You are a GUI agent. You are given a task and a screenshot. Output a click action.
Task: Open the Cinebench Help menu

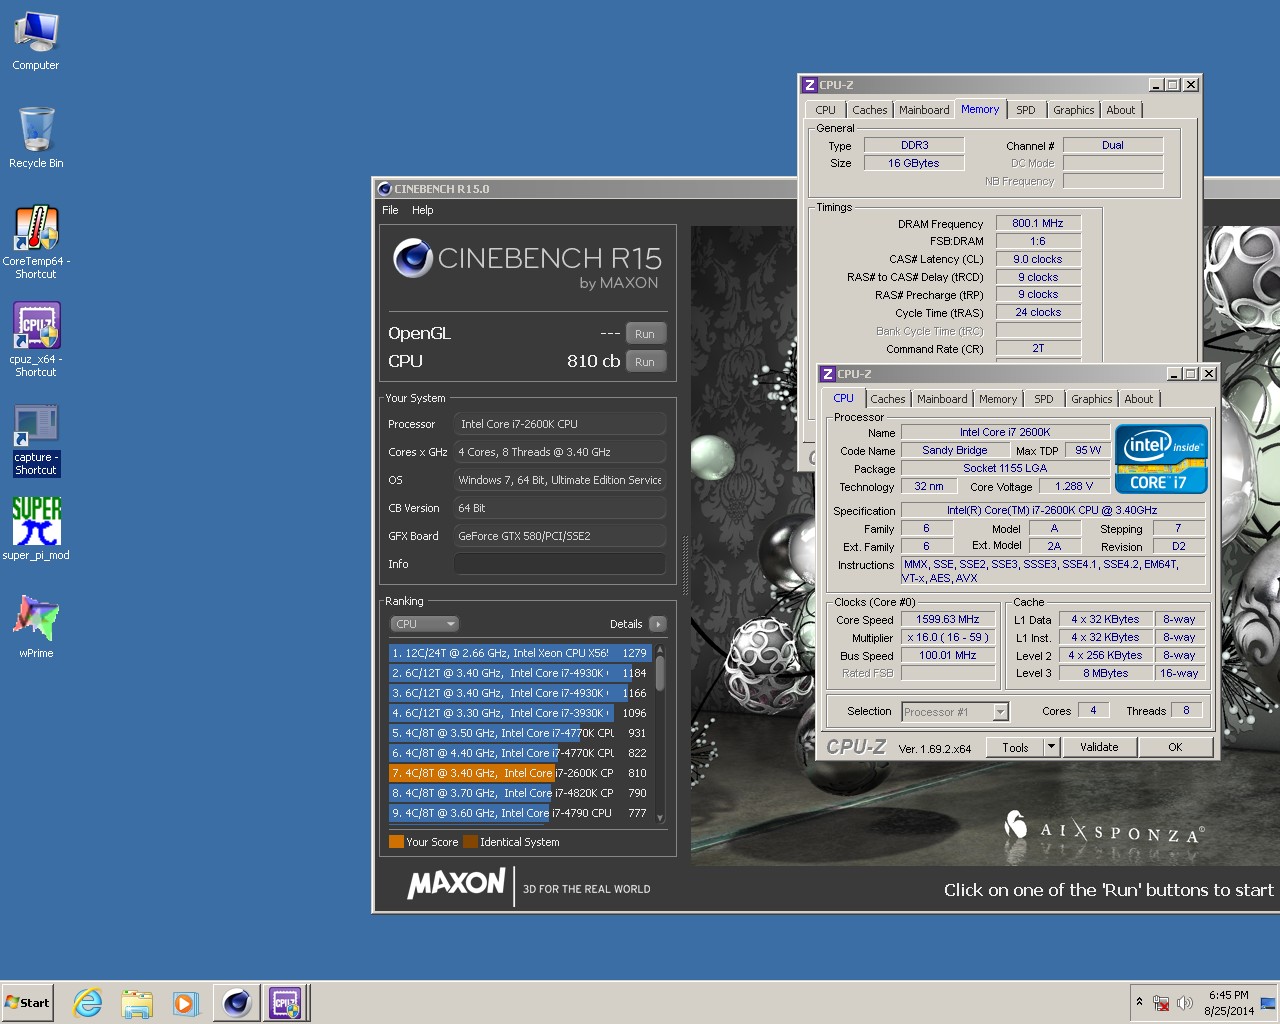pos(423,210)
